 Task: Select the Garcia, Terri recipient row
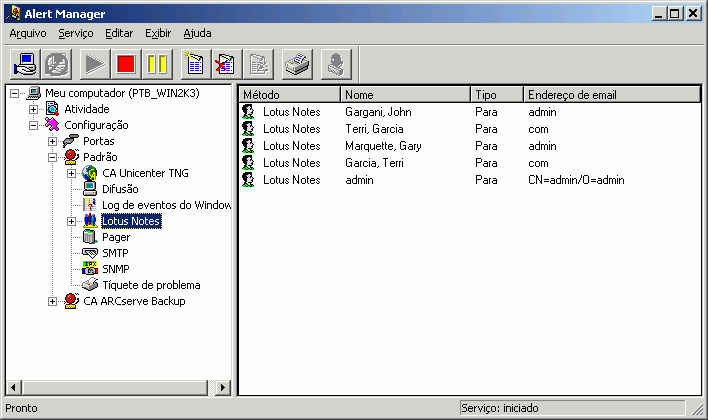pos(470,163)
